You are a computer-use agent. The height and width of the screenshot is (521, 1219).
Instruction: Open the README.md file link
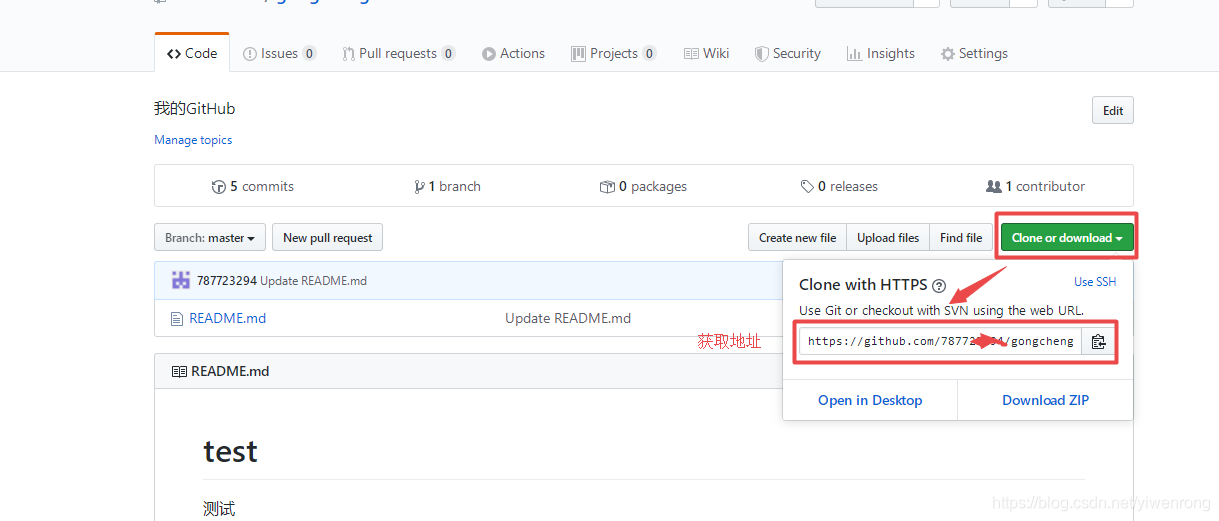[x=228, y=318]
